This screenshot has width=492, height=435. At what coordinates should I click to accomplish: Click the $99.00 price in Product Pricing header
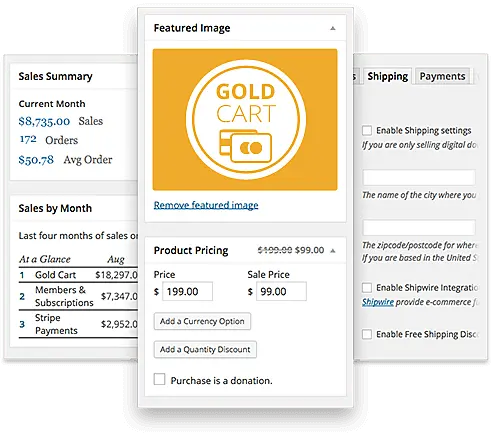coord(310,250)
